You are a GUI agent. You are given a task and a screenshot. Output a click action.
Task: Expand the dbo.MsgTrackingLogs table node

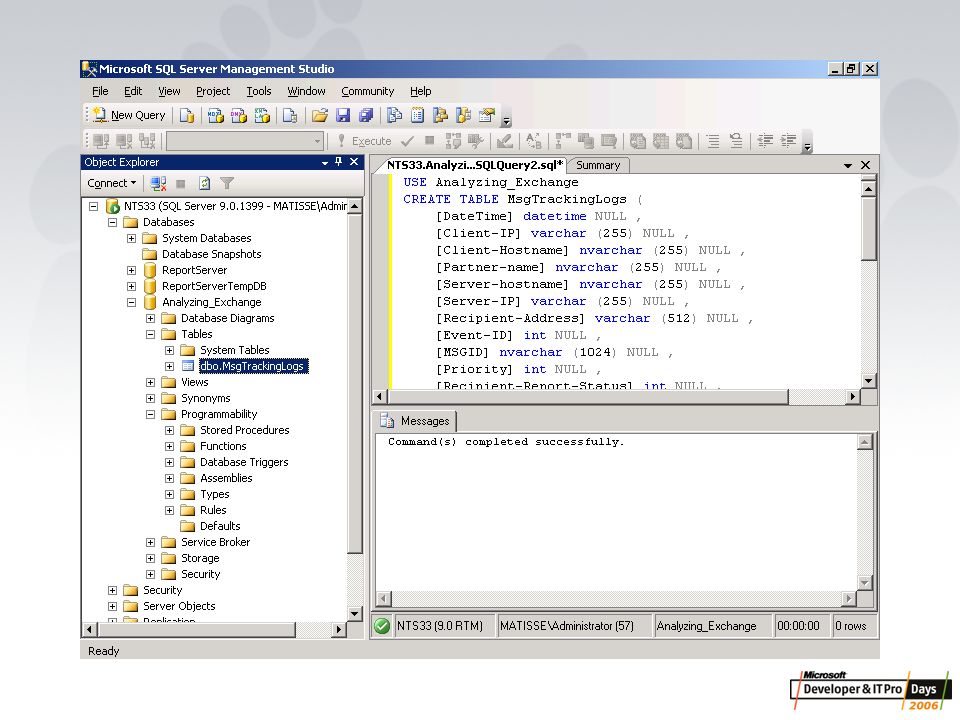tap(170, 366)
